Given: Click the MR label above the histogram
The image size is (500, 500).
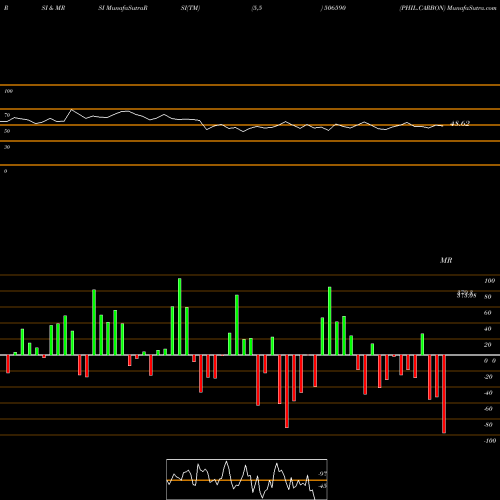Looking at the screenshot, I should [x=446, y=260].
